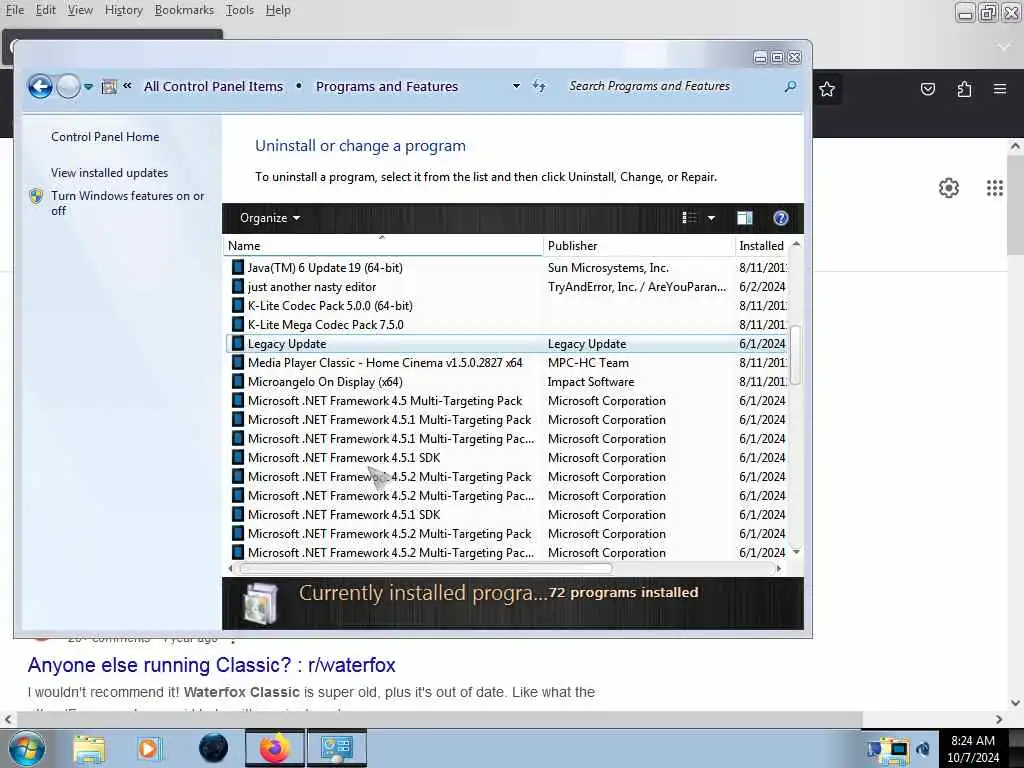Select K-Lite Mega Codec Pack 7.5.0
Viewport: 1024px width, 768px height.
[x=325, y=325]
